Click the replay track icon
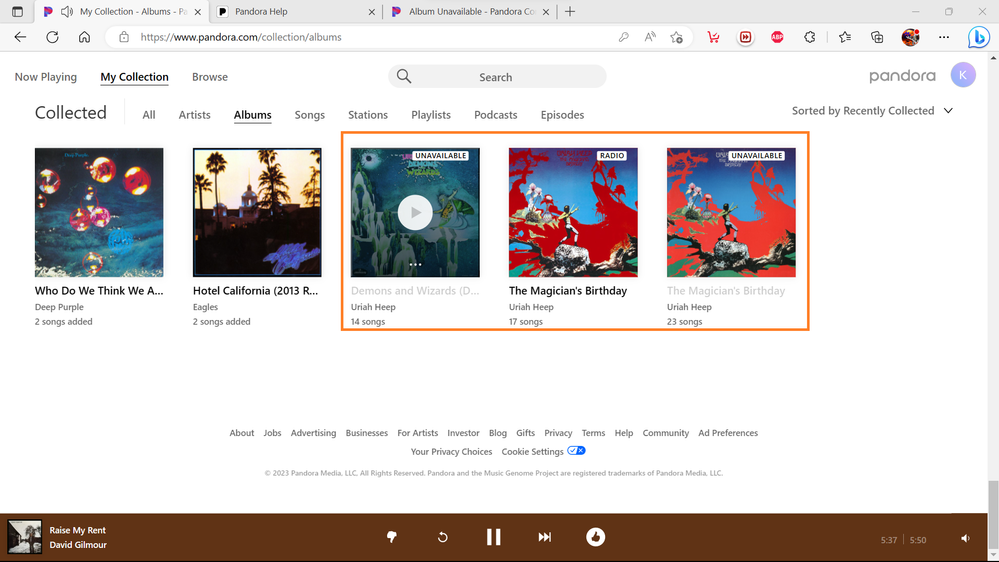999x562 pixels. click(442, 537)
